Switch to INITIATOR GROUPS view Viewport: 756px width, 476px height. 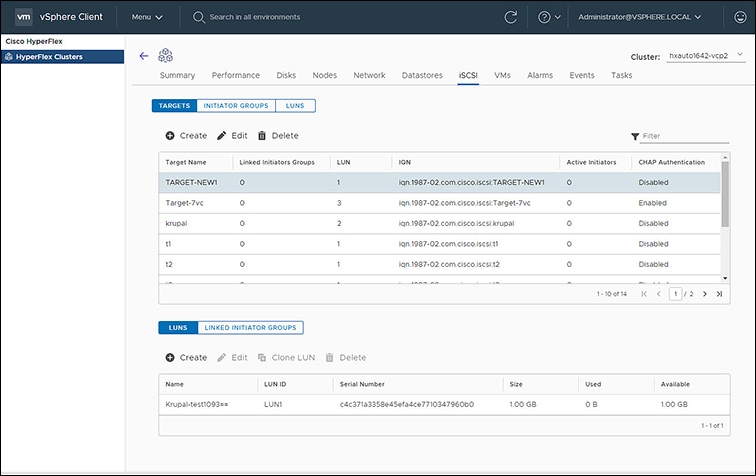pyautogui.click(x=236, y=106)
